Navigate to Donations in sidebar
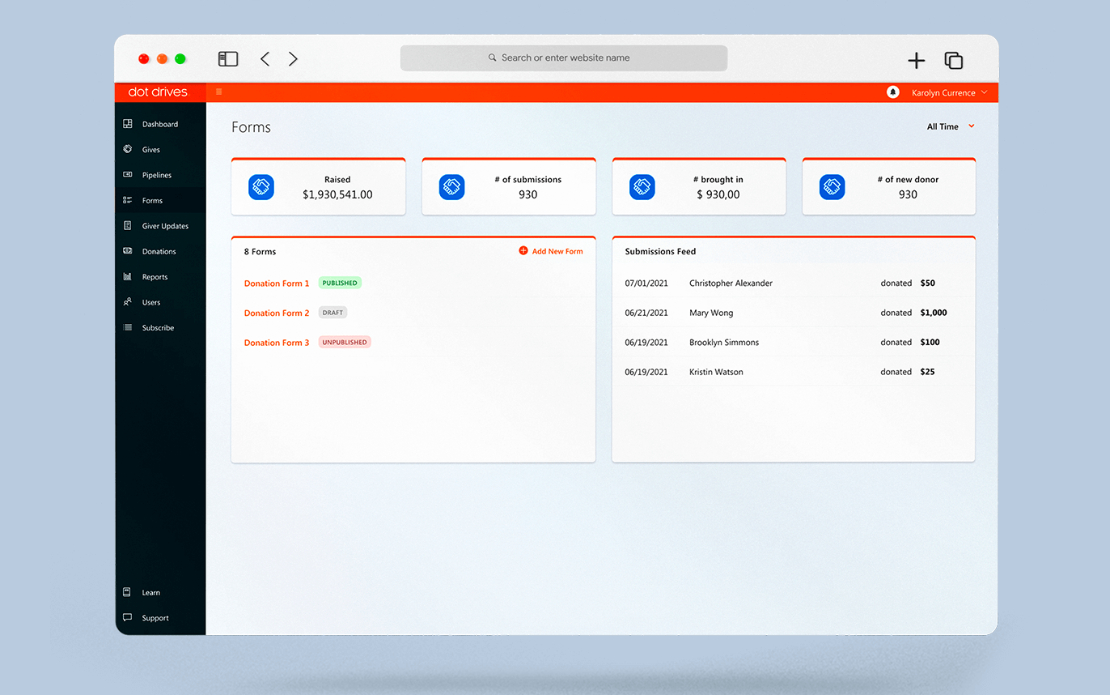1110x695 pixels. [x=160, y=251]
